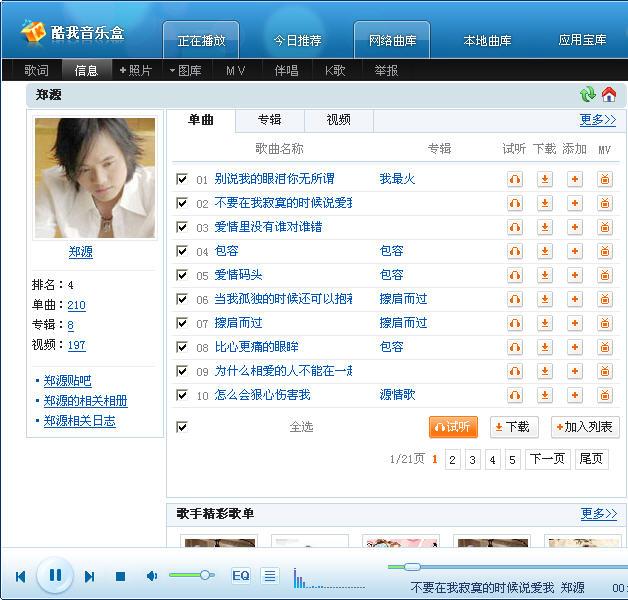628x600 pixels.
Task: Show playlist via the list icon
Action: [269, 576]
